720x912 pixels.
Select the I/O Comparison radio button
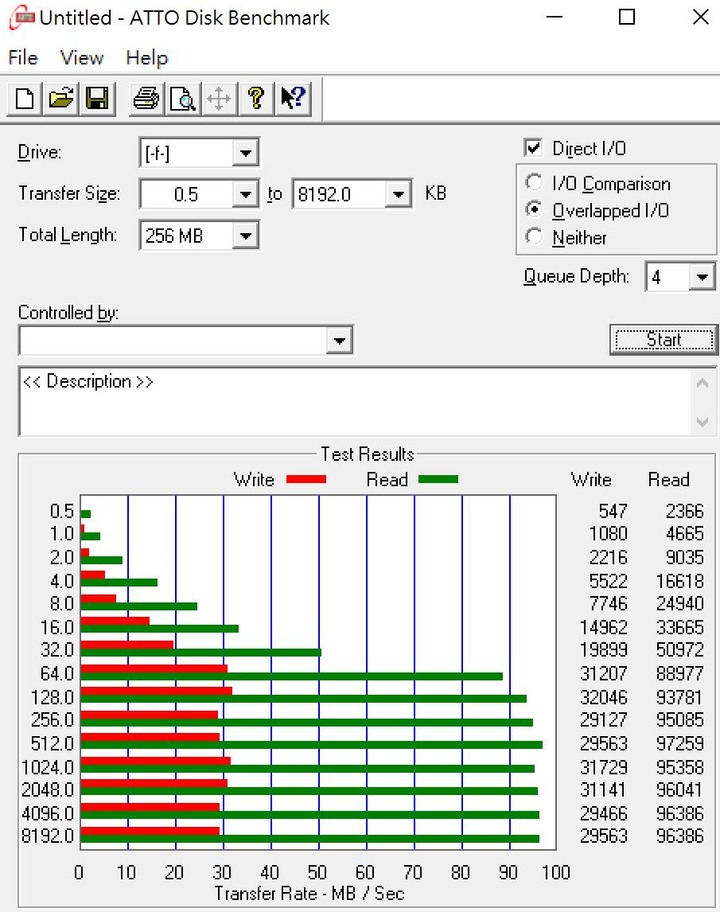[x=533, y=183]
